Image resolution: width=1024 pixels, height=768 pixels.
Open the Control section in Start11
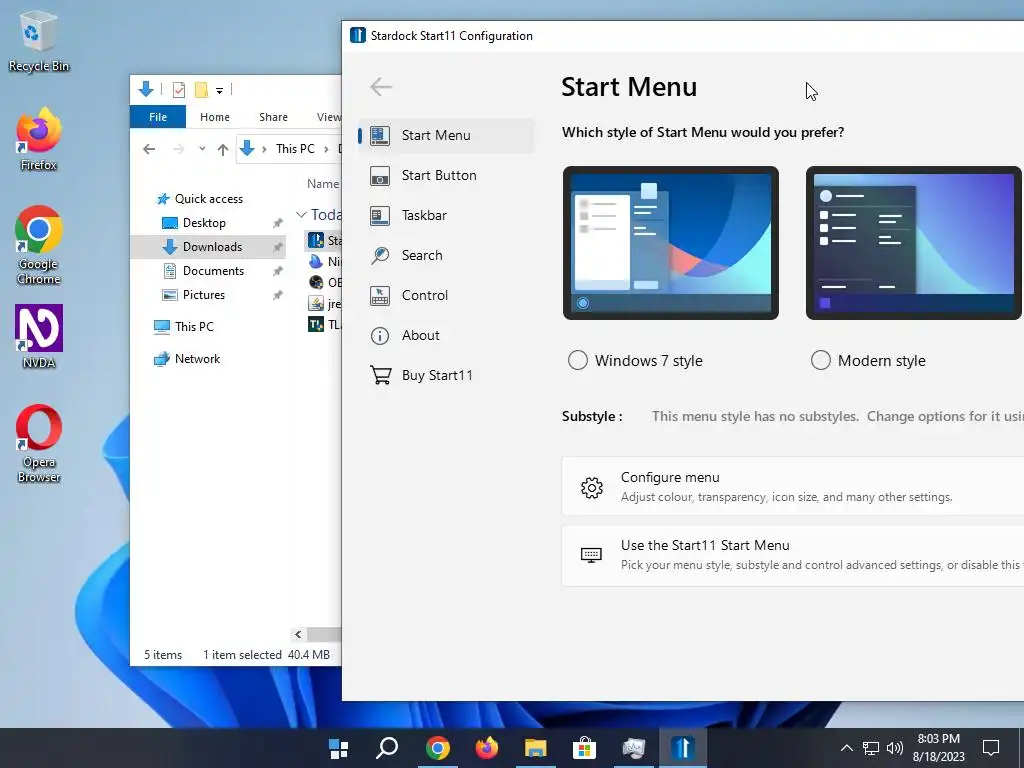tap(446, 295)
